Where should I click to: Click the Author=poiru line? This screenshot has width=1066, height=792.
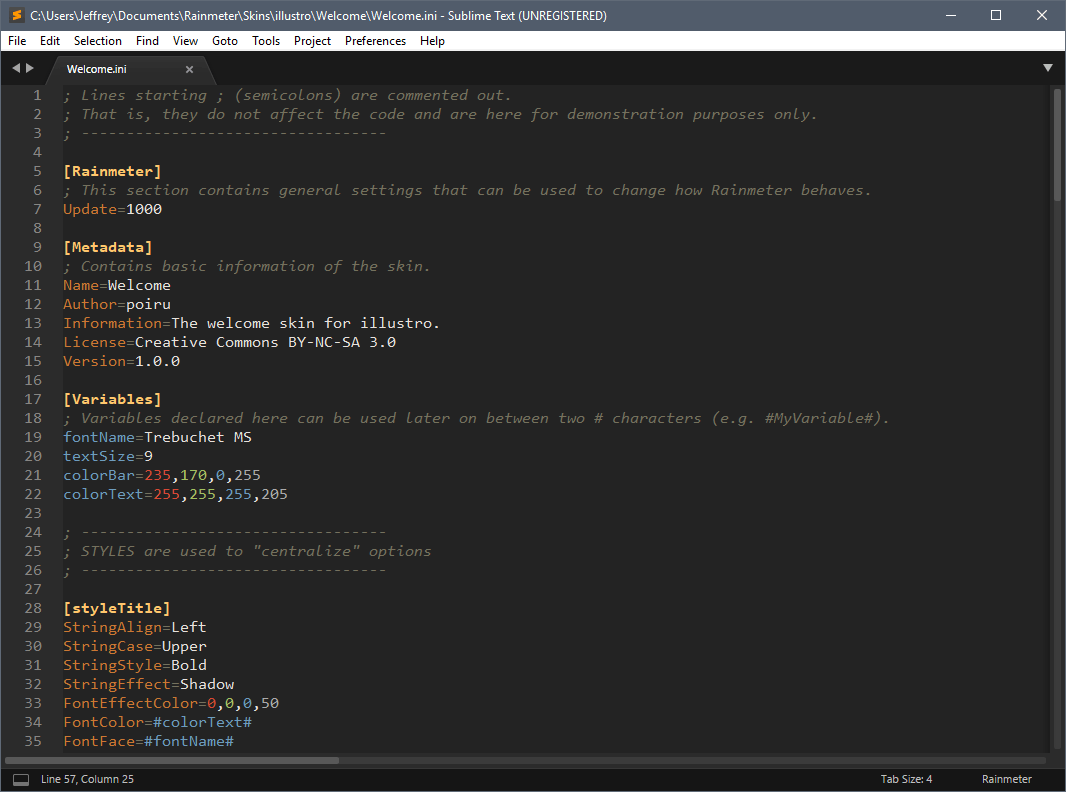[117, 305]
